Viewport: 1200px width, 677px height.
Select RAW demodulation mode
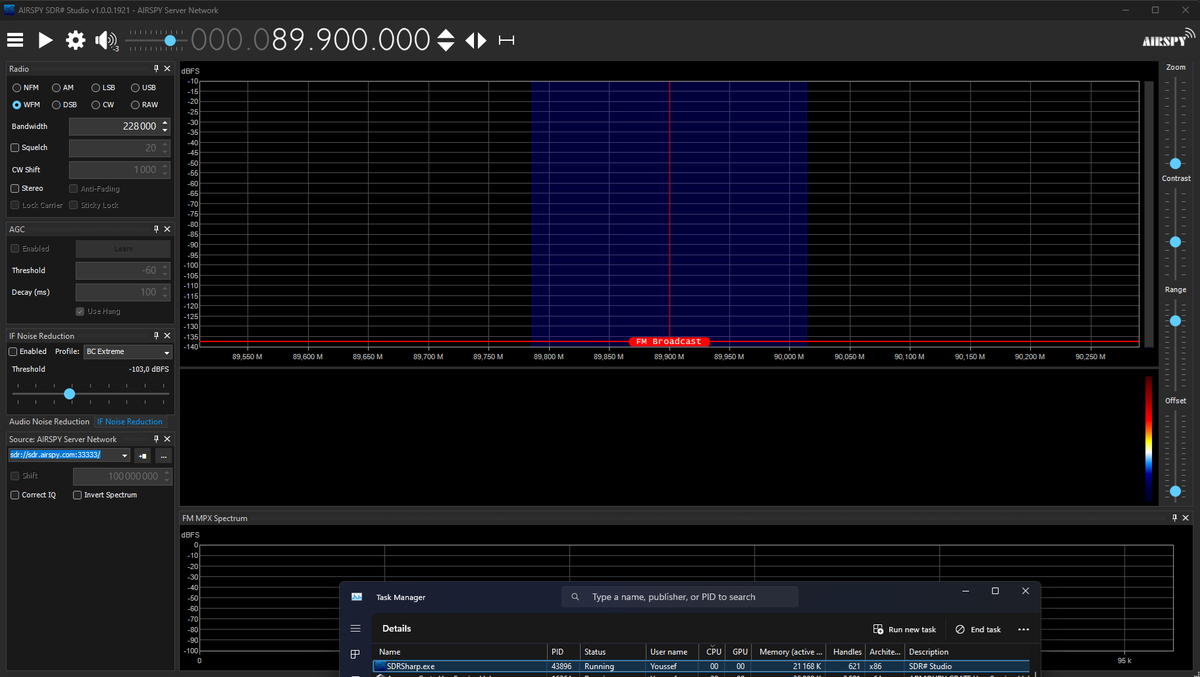point(144,105)
